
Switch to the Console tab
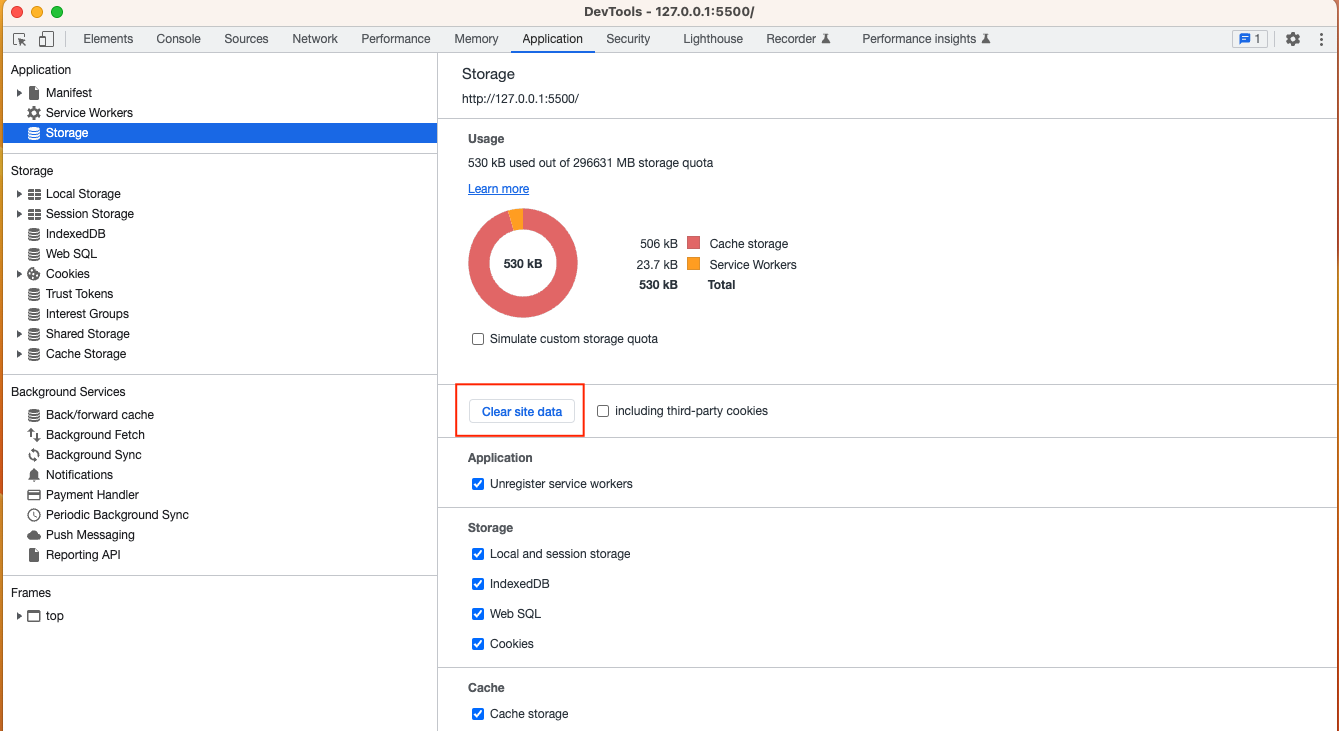click(x=179, y=39)
